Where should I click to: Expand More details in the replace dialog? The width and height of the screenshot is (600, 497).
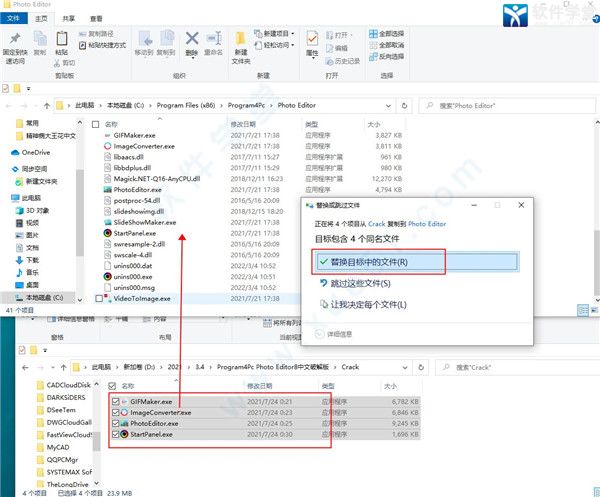pos(333,334)
